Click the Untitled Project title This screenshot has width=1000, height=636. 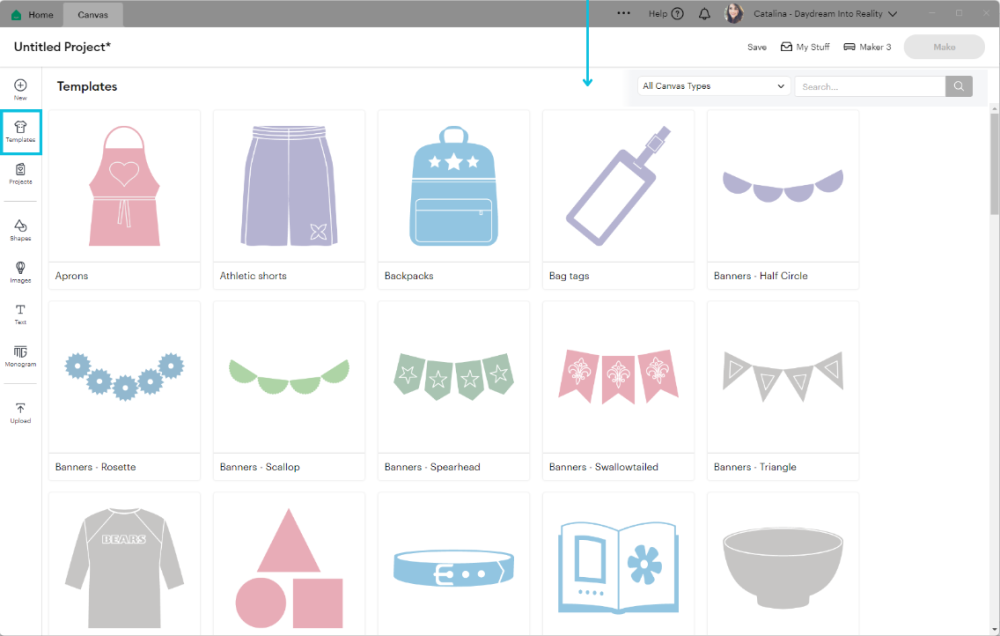[62, 47]
